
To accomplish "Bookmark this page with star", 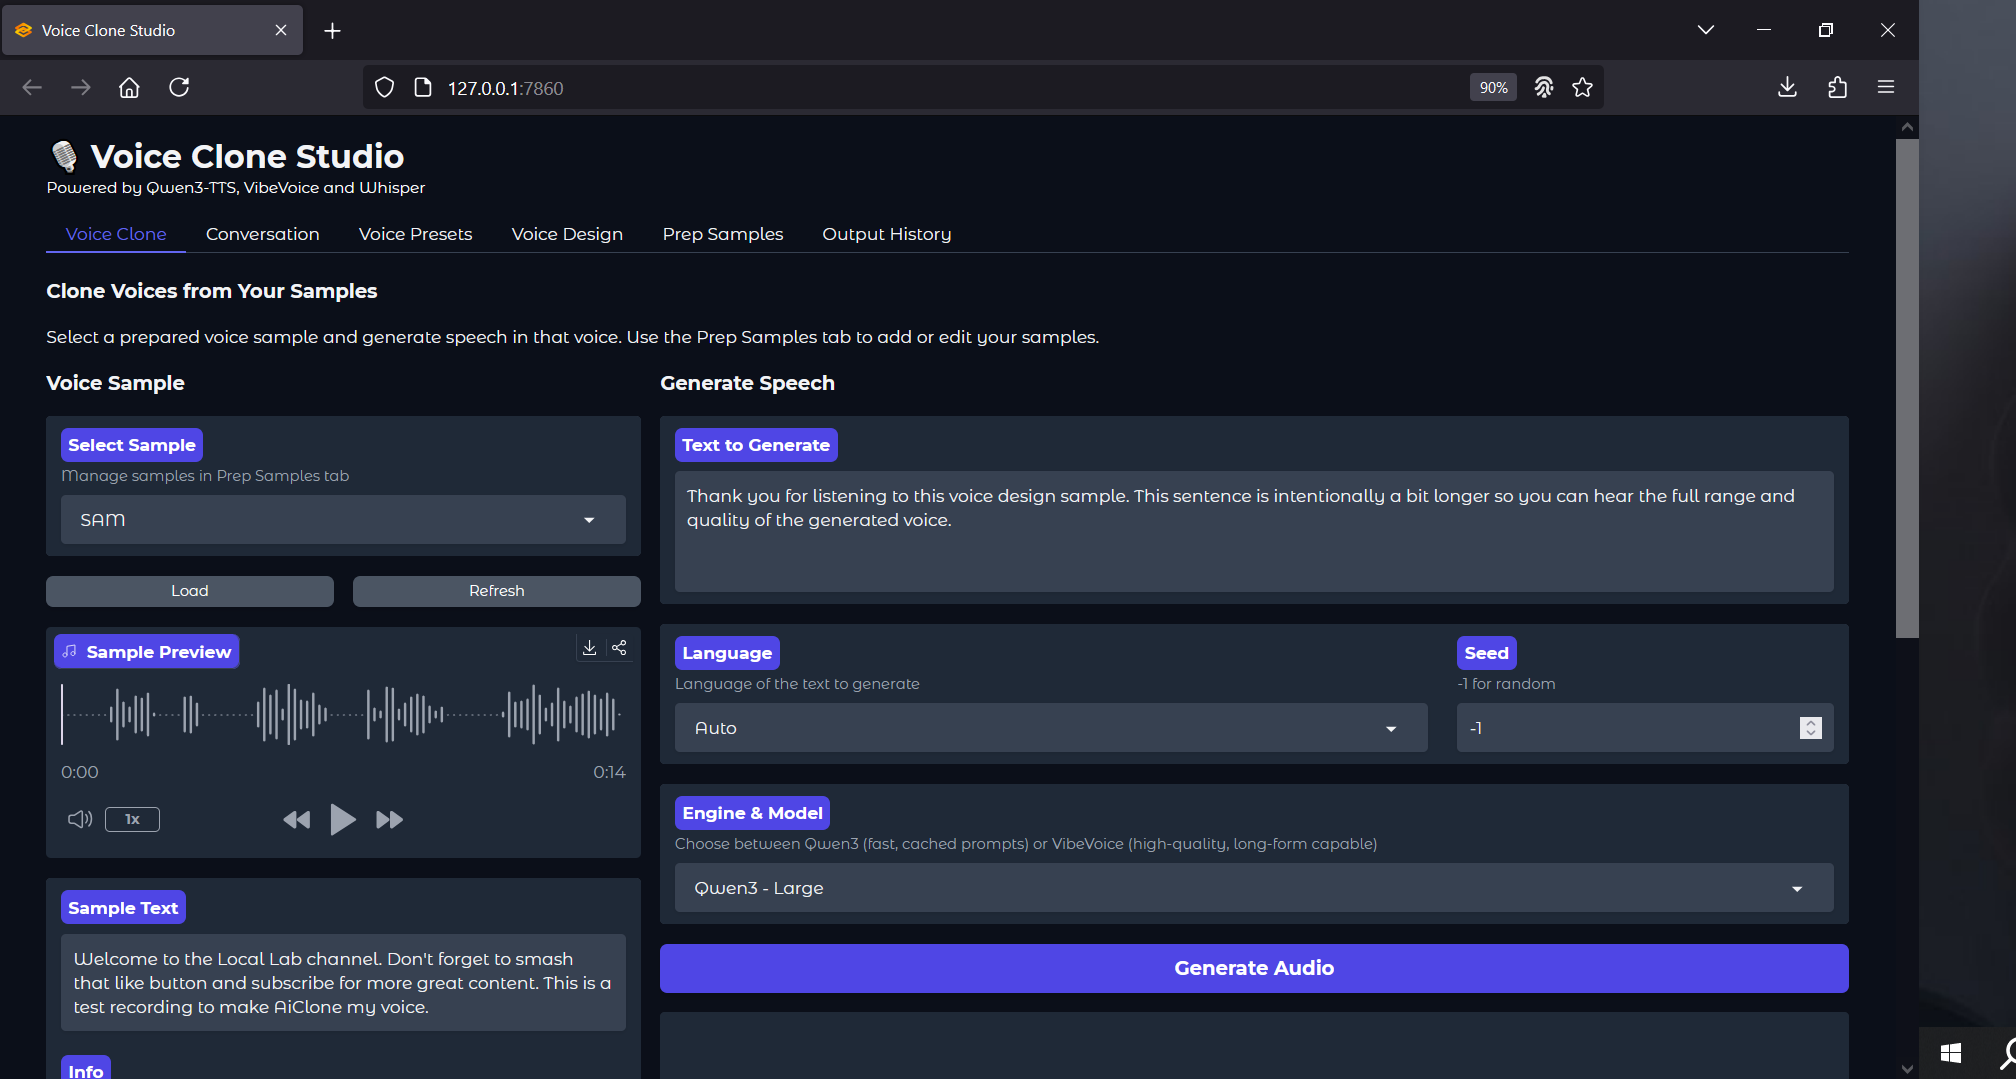I will 1582,88.
